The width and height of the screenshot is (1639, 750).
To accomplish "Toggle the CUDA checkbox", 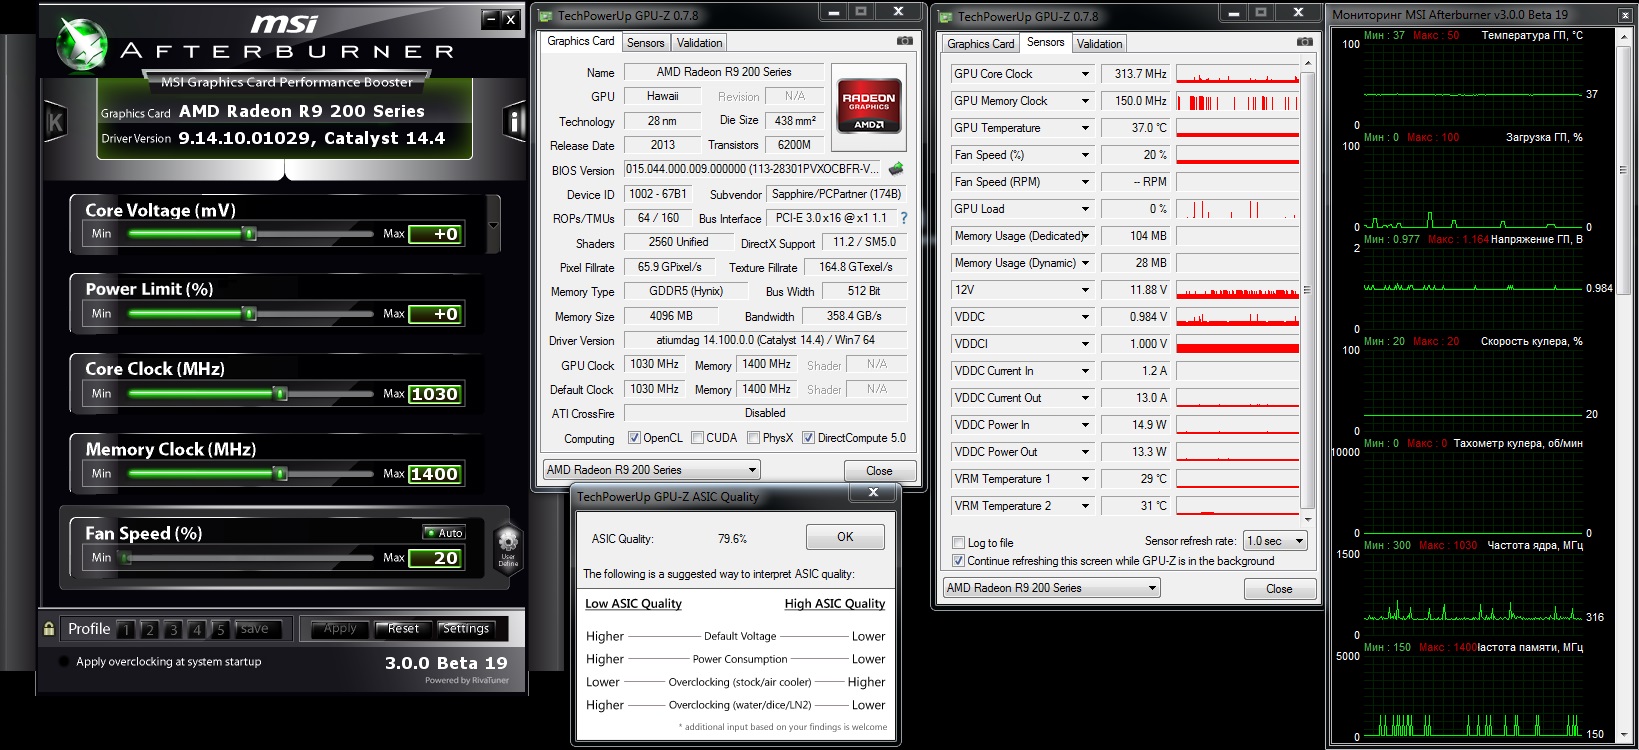I will [696, 438].
